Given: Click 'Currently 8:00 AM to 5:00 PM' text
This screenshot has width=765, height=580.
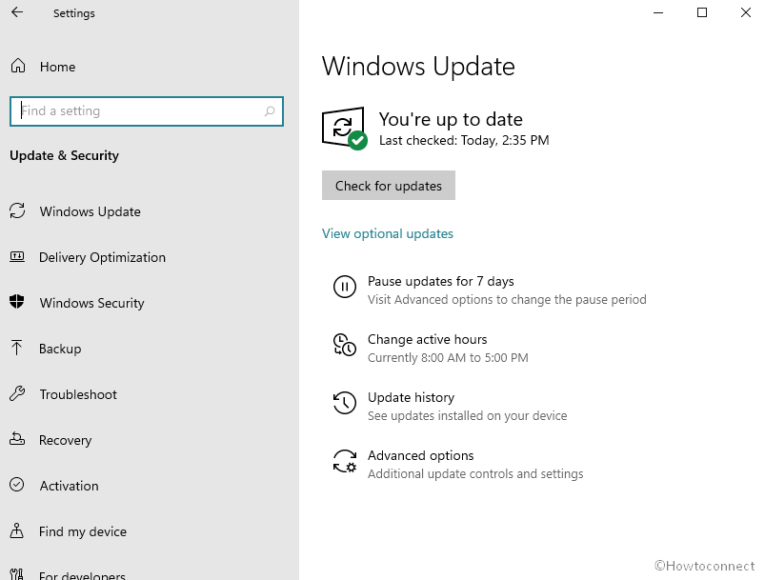Looking at the screenshot, I should tap(448, 358).
